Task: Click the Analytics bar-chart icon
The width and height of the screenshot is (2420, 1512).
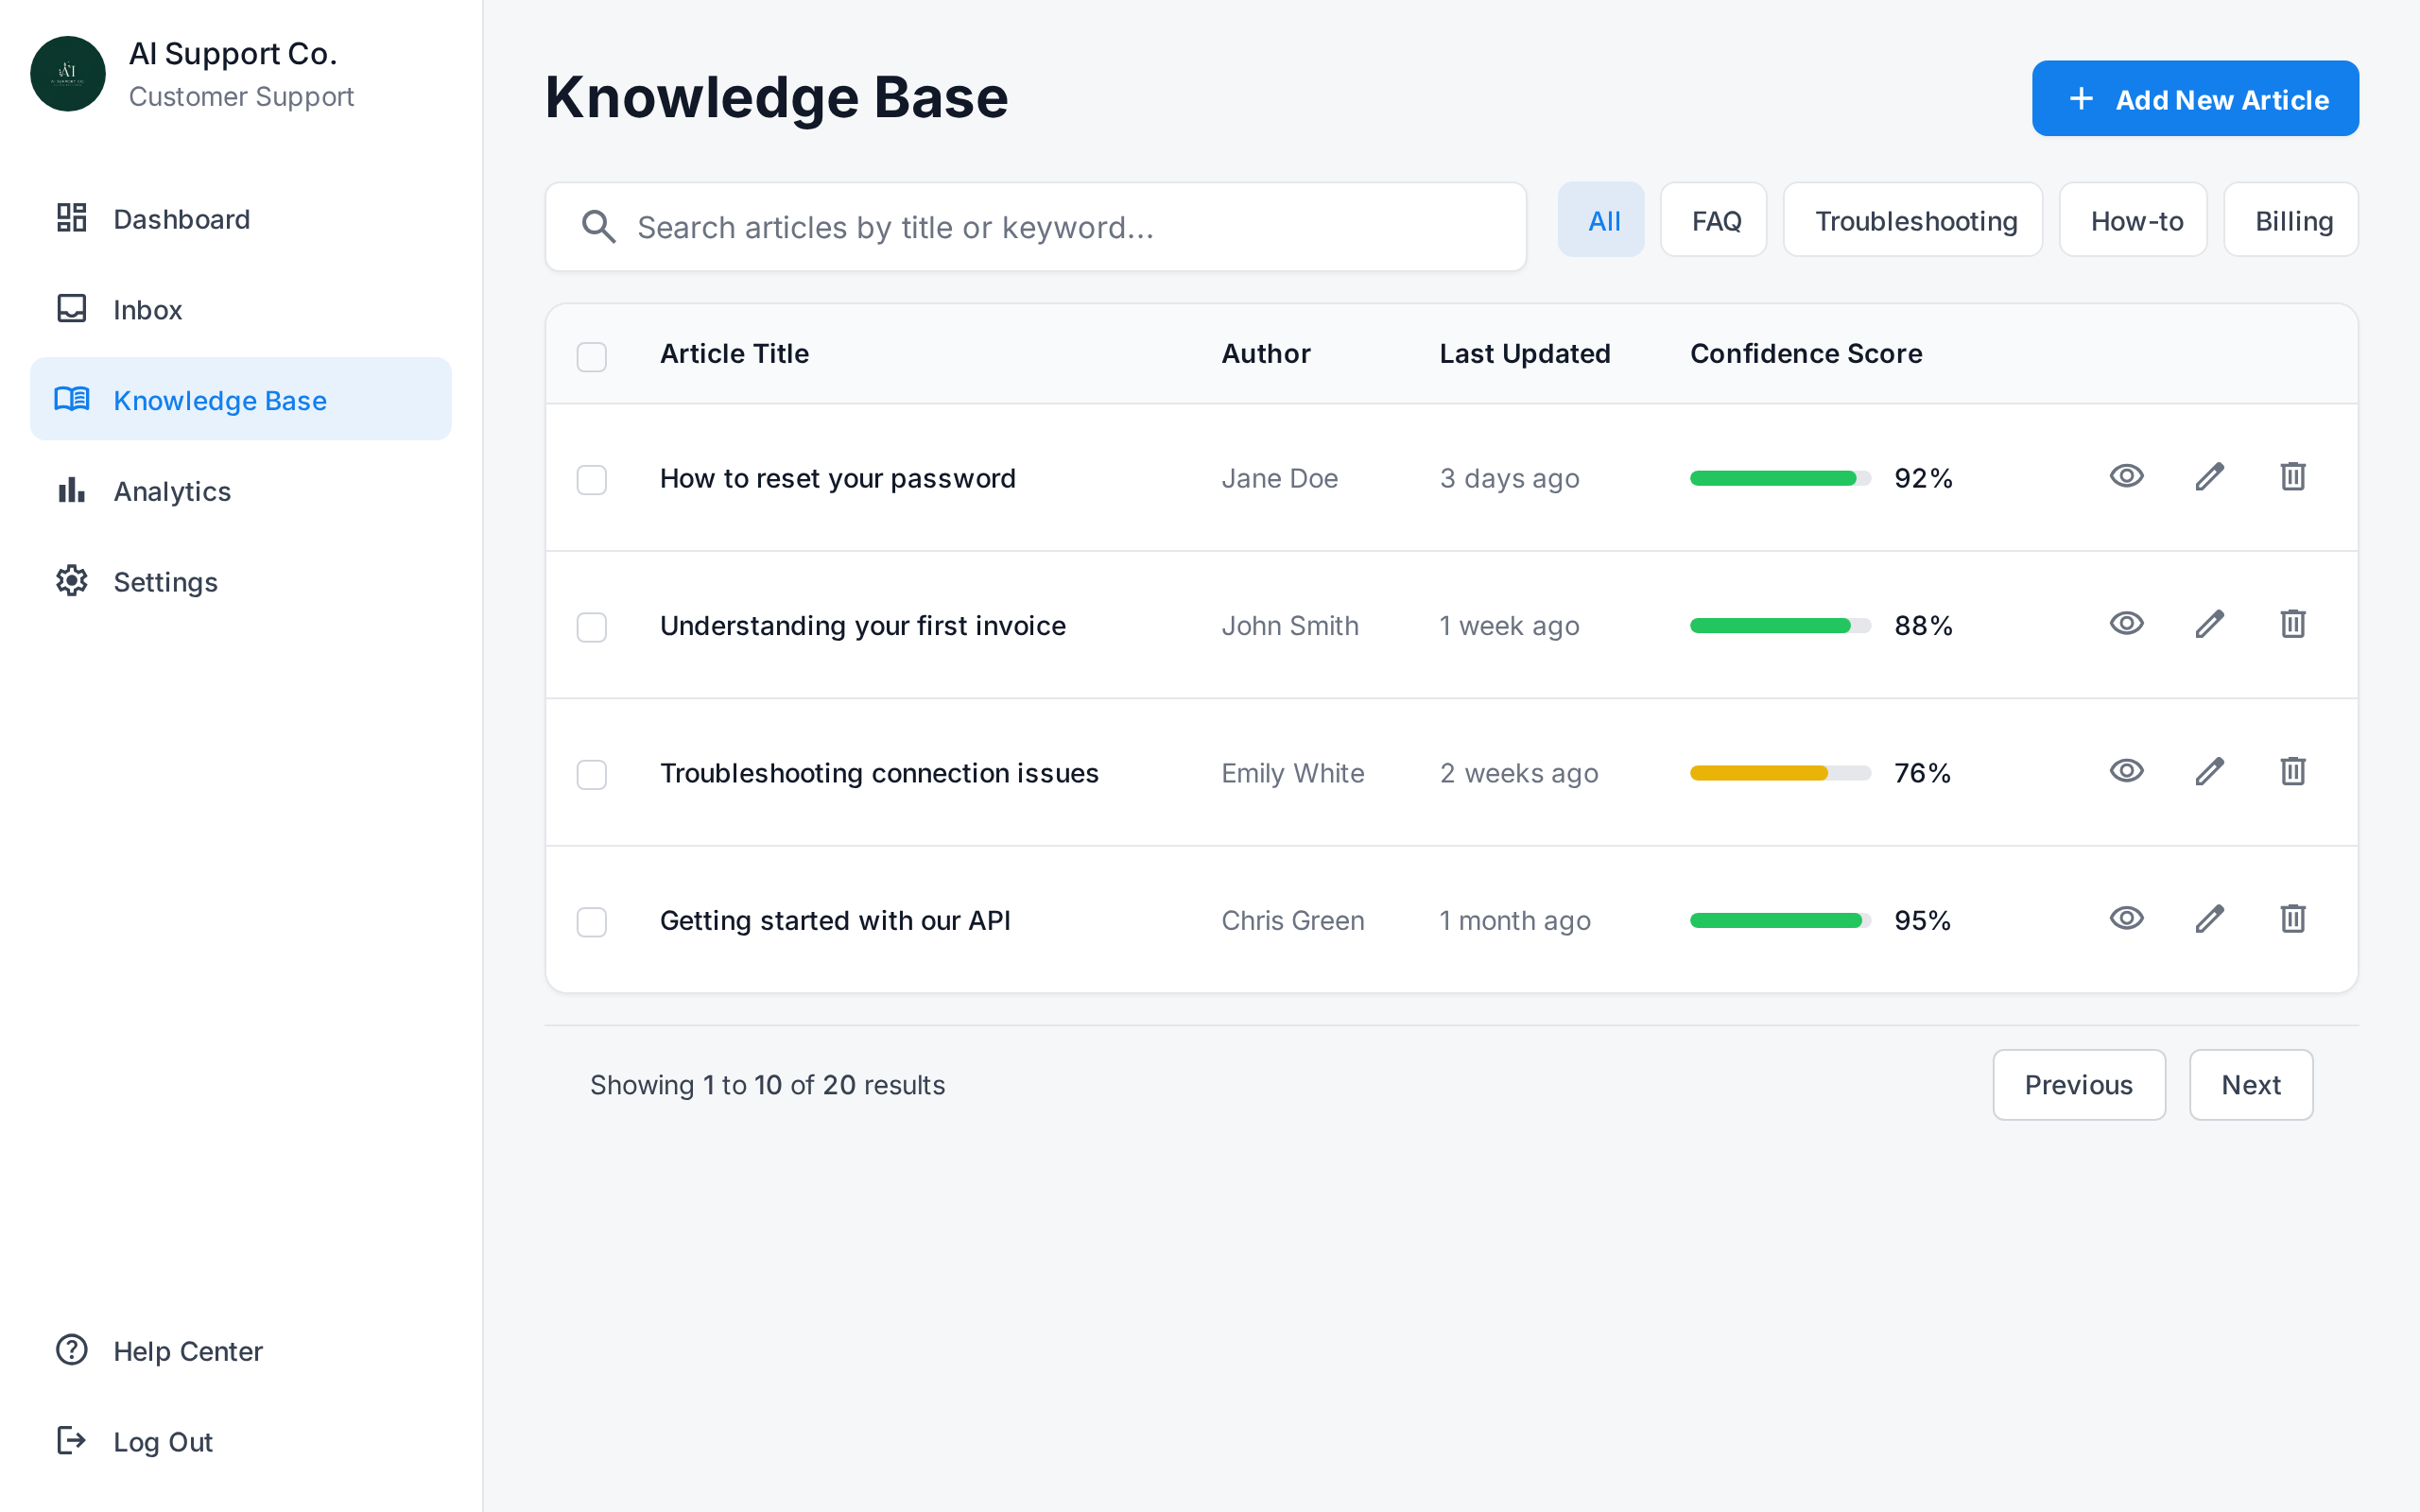Action: pos(71,490)
